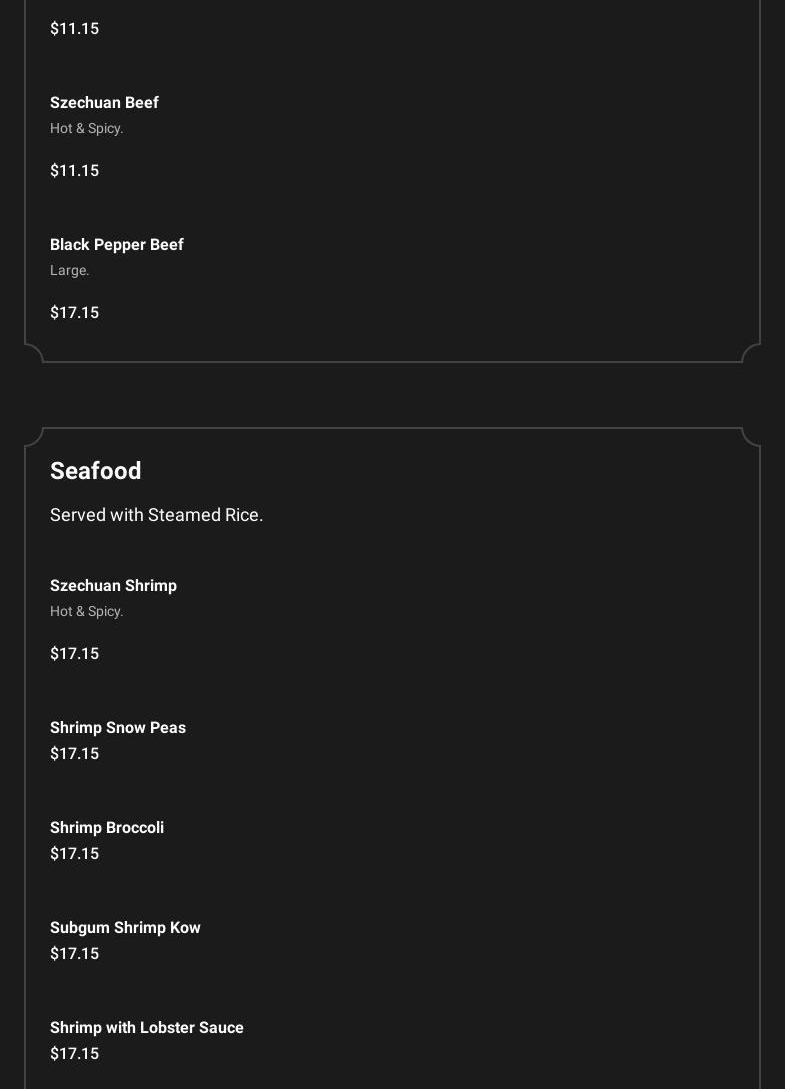Select the Szechuan Beef menu item
The height and width of the screenshot is (1089, 785).
pyautogui.click(x=104, y=102)
